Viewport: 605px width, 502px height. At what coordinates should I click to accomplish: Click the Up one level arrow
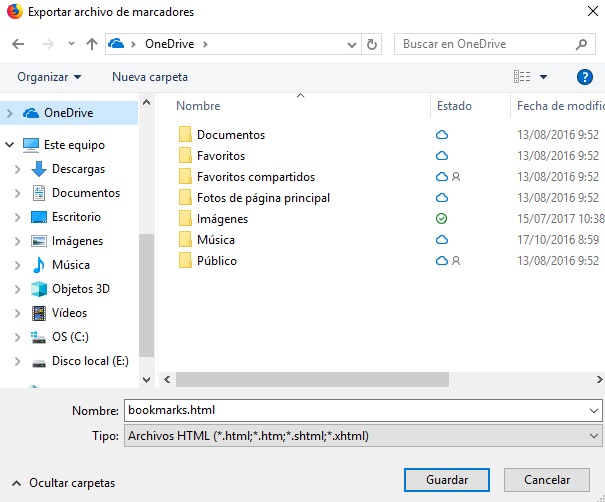(x=92, y=44)
